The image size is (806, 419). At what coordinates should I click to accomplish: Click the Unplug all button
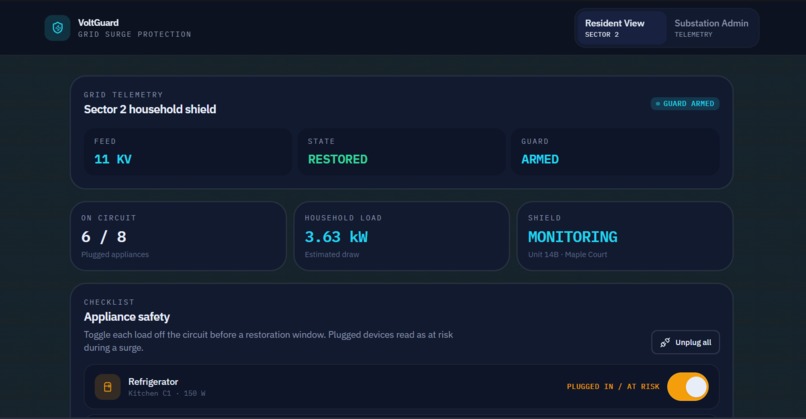tap(685, 342)
